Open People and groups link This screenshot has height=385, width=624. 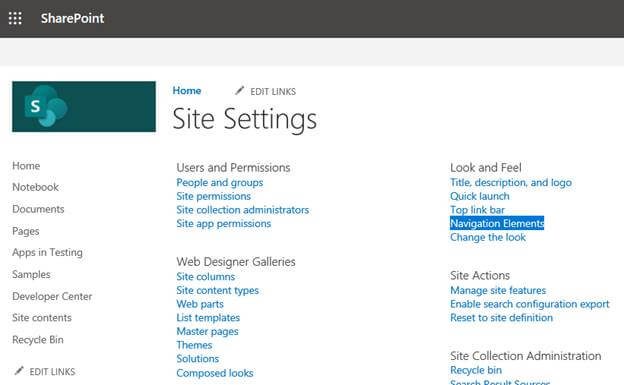(x=220, y=183)
